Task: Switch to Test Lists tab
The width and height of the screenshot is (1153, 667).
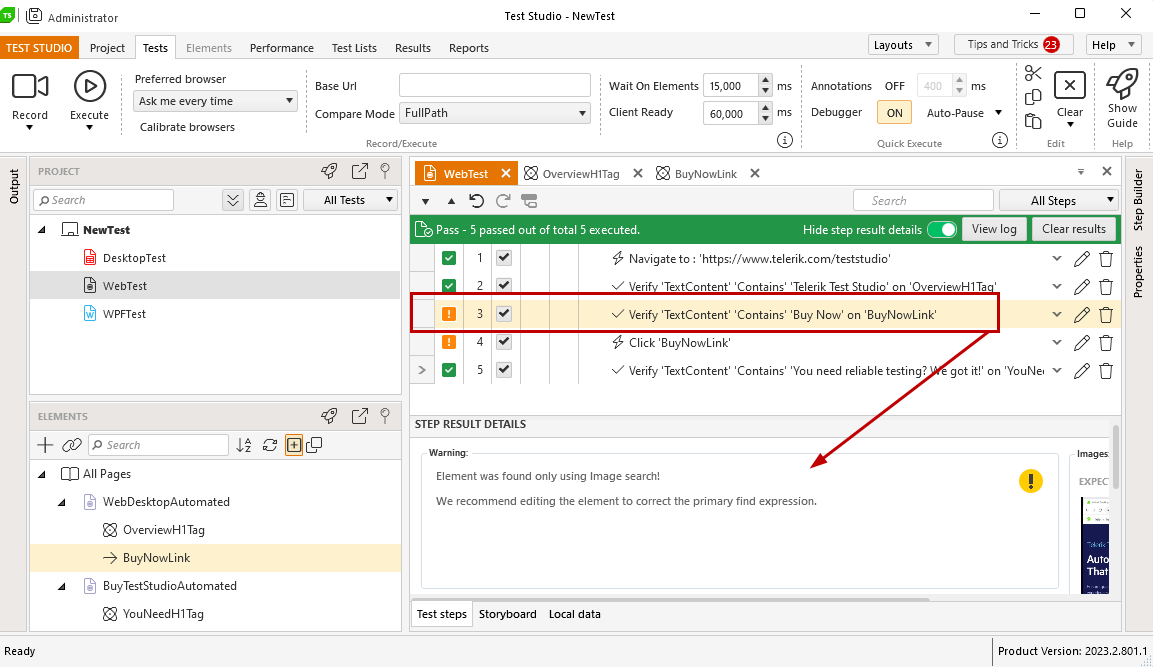Action: tap(354, 48)
